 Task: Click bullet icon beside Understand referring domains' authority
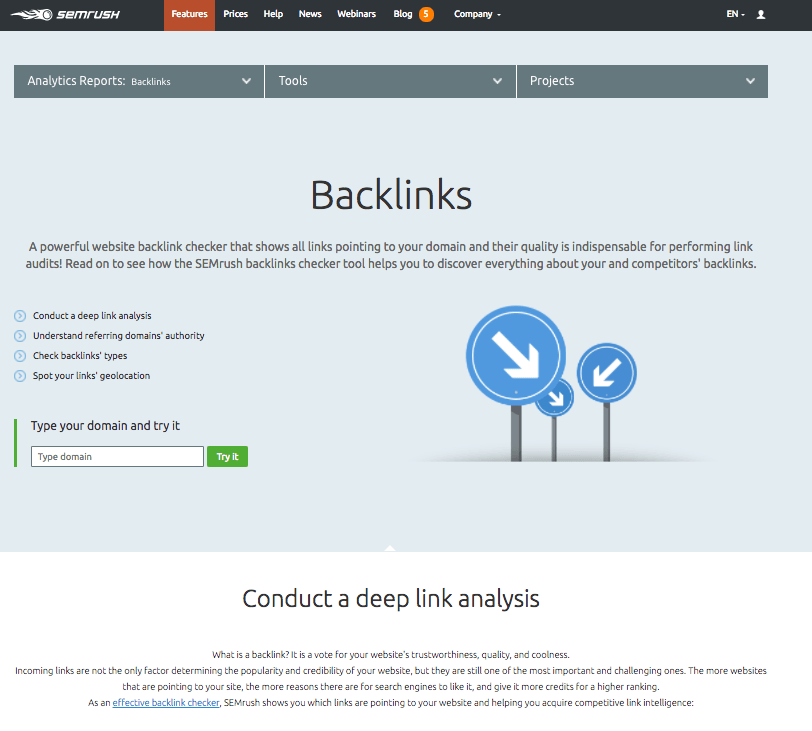20,336
